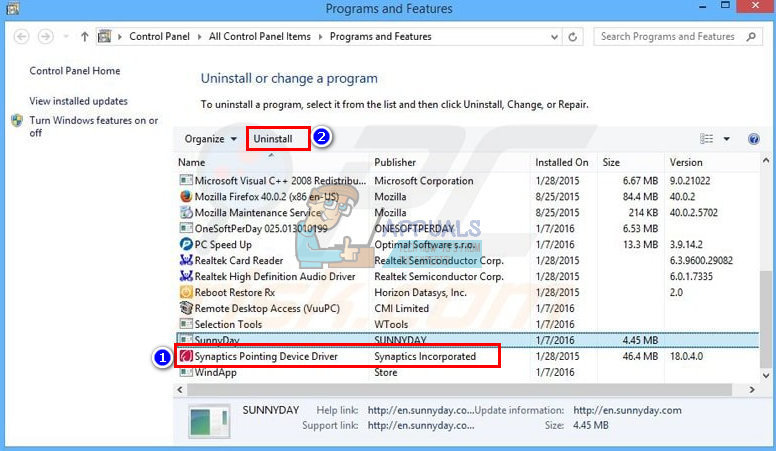The image size is (776, 451).
Task: Select PC Speed Up entry name
Action: [x=223, y=245]
